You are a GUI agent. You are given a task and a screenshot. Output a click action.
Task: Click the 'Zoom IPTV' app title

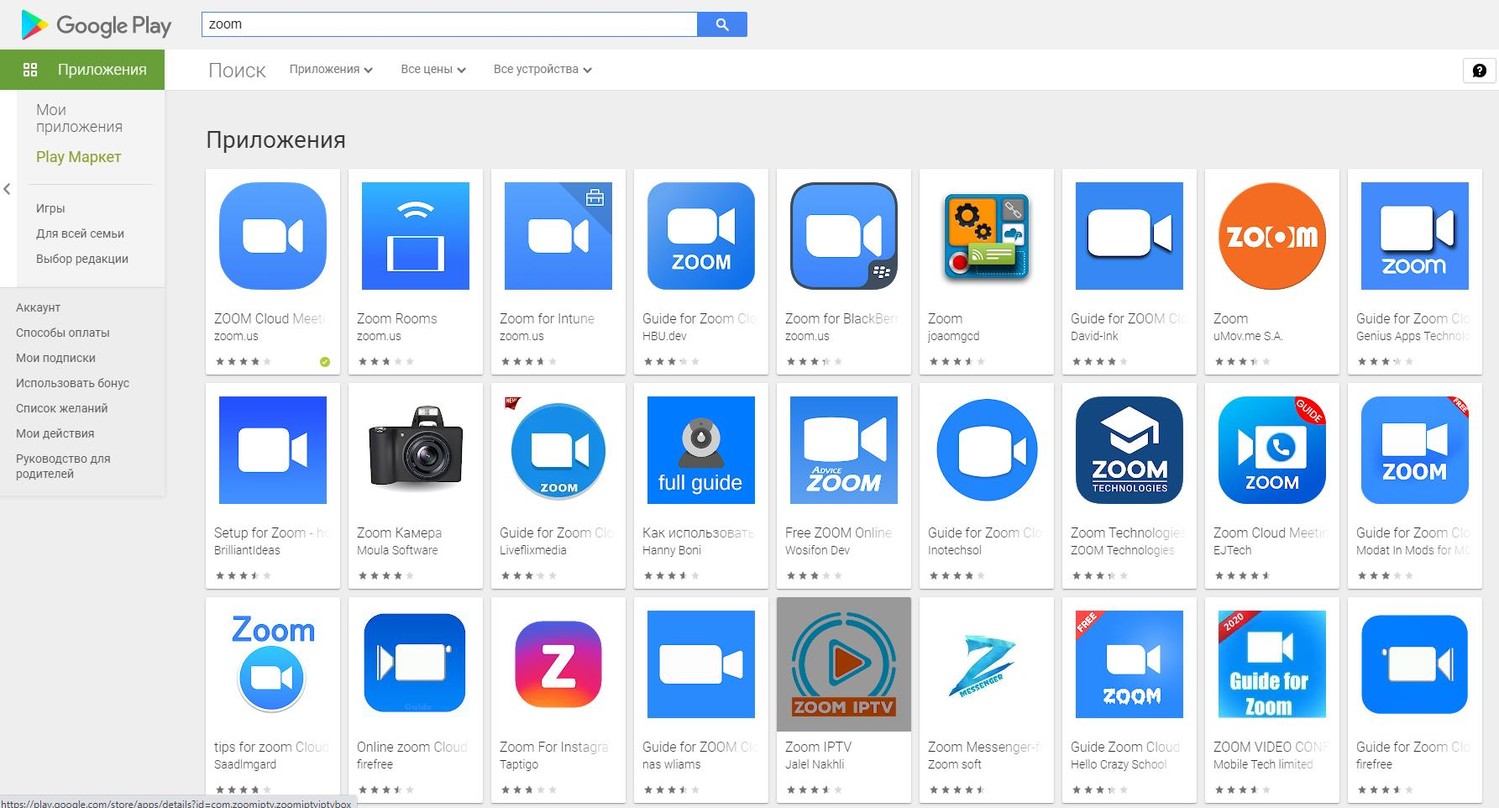tap(818, 747)
